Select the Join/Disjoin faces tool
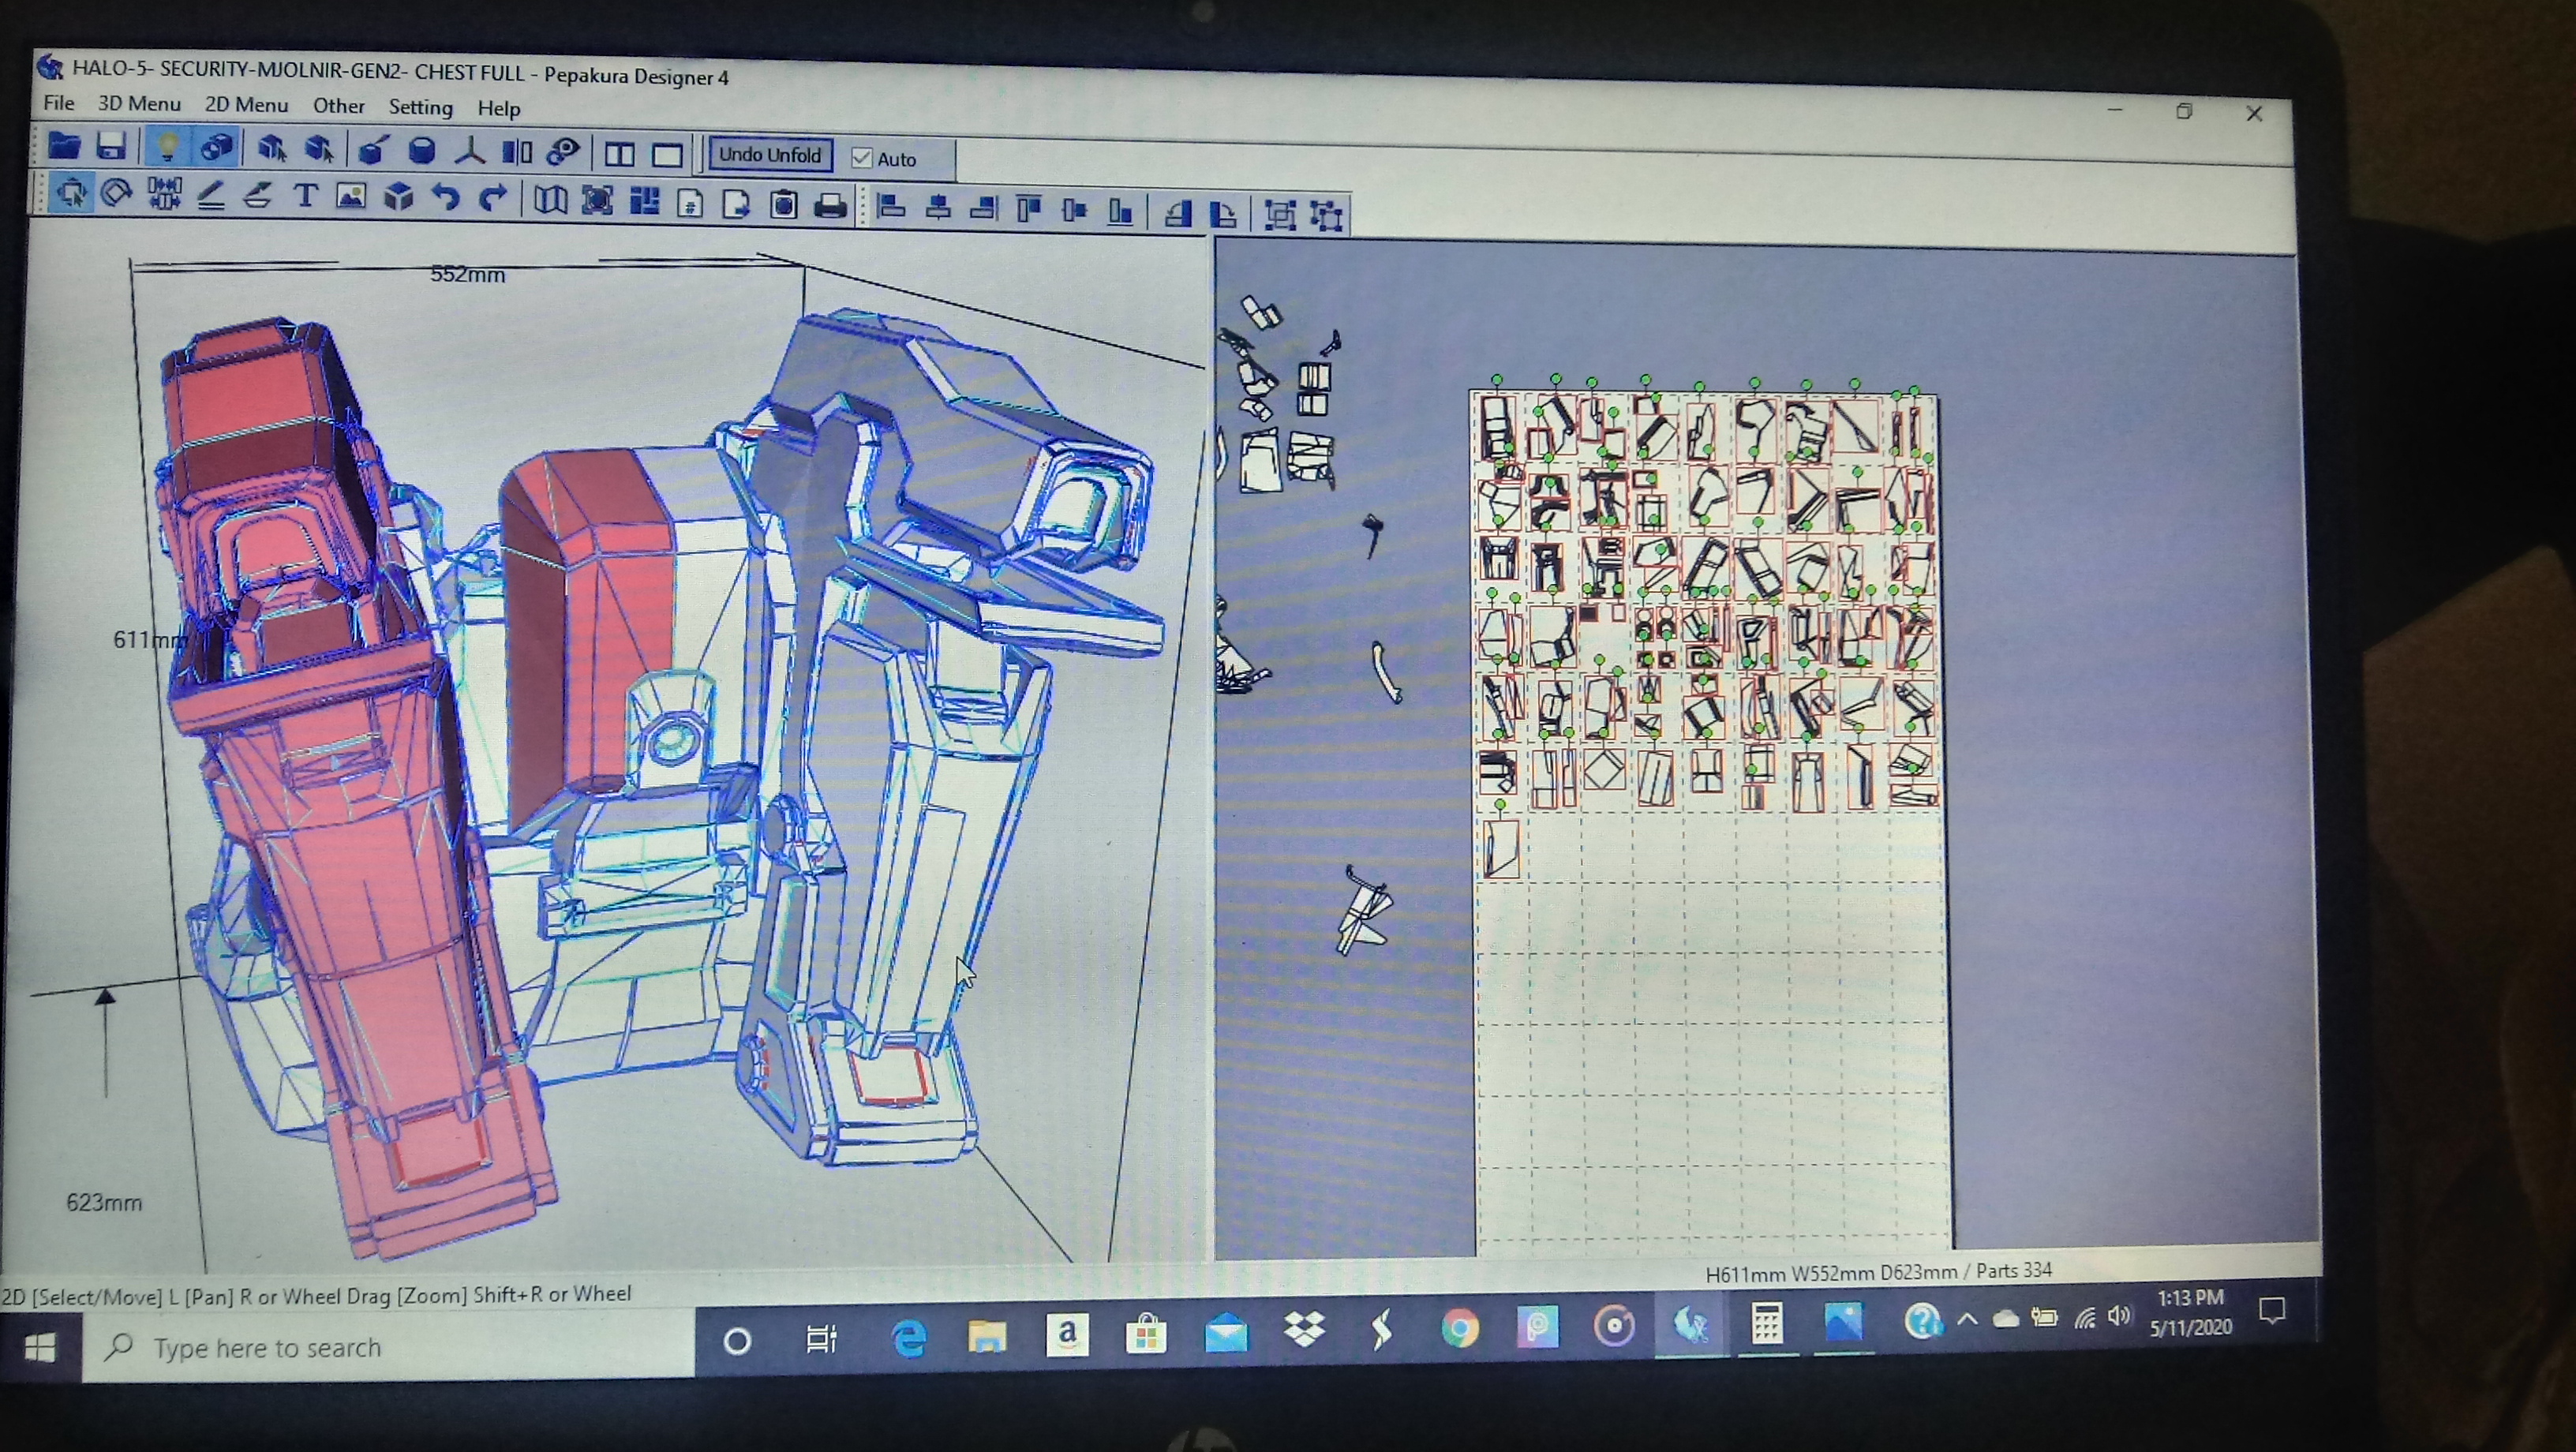This screenshot has height=1452, width=2576. (x=165, y=194)
